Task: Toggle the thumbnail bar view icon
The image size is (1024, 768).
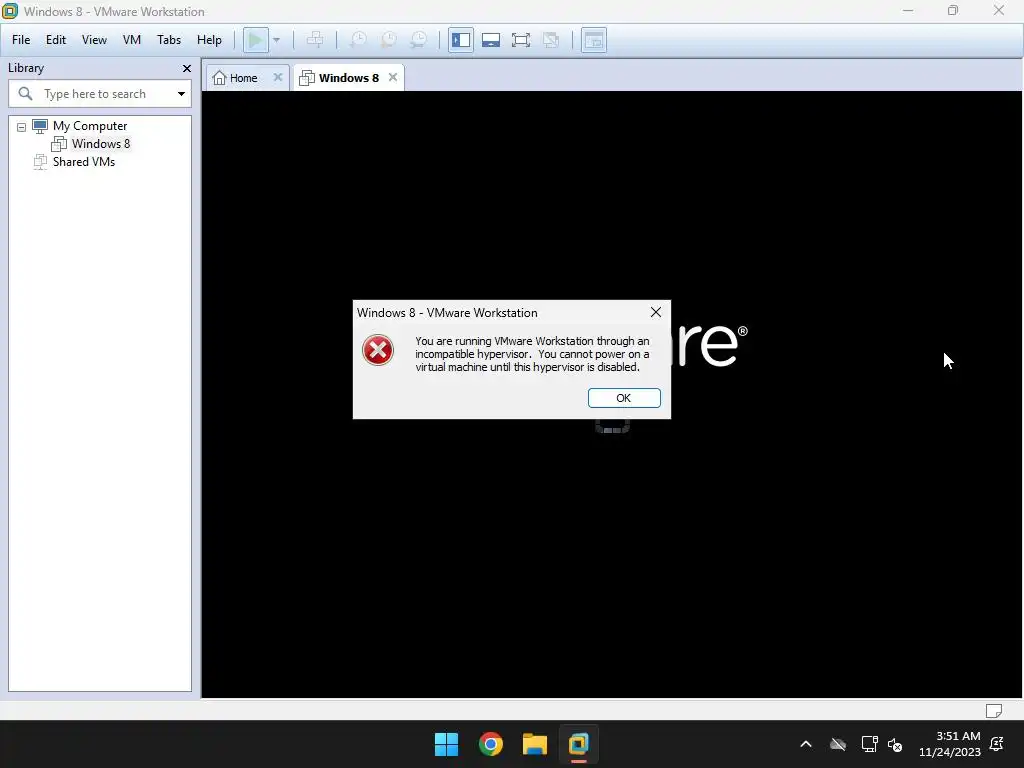Action: pyautogui.click(x=491, y=40)
